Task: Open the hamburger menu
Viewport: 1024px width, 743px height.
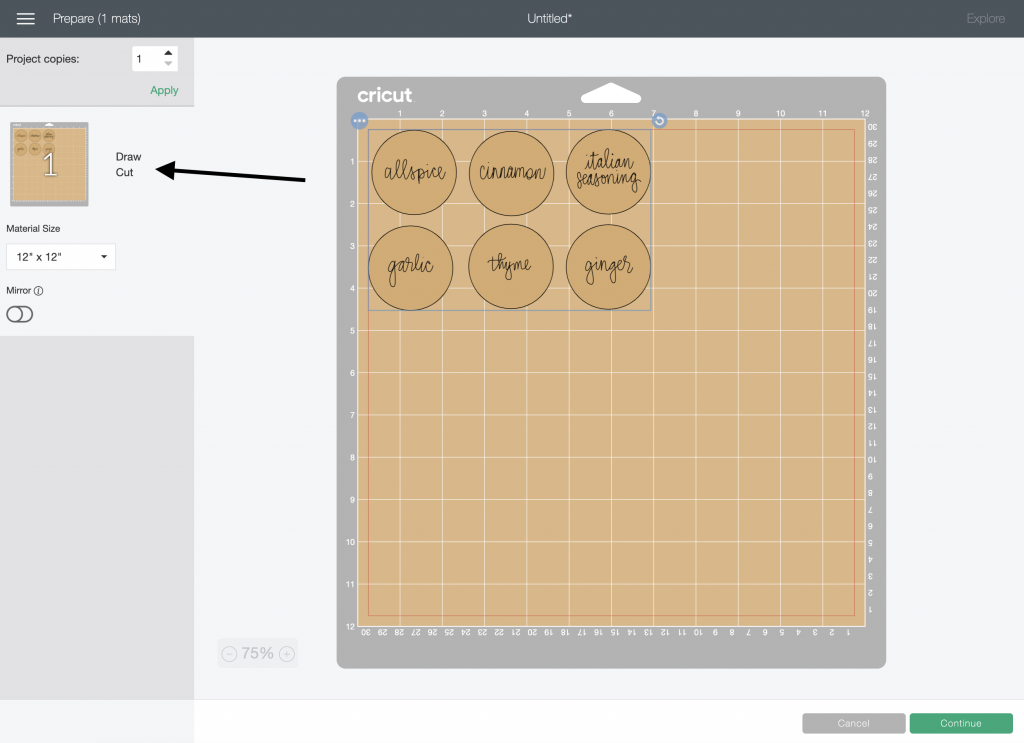Action: tap(25, 19)
